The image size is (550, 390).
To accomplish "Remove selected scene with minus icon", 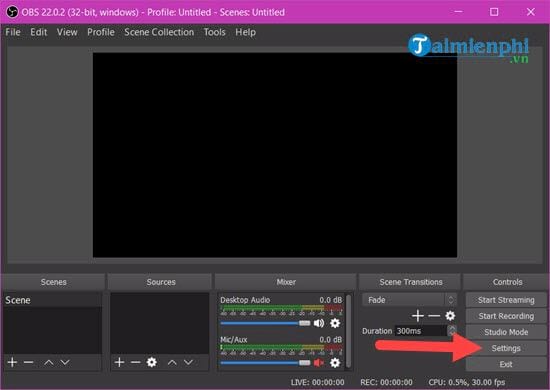I will [28, 362].
